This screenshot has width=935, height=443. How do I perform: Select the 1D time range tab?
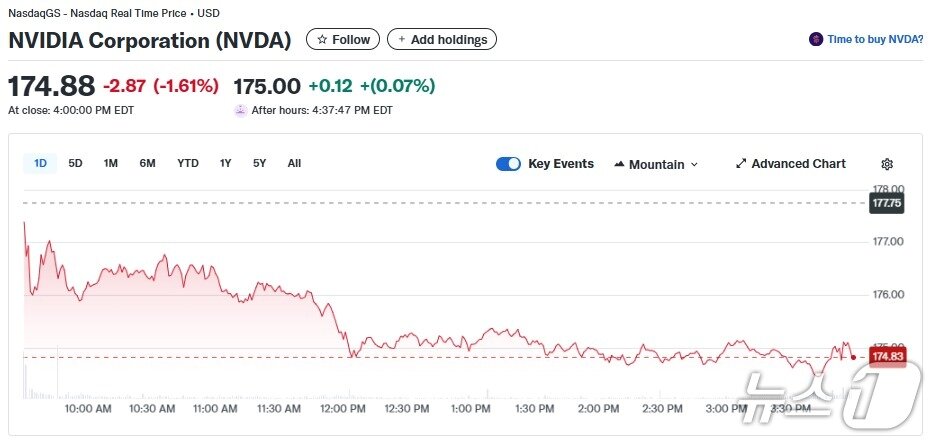pos(40,163)
